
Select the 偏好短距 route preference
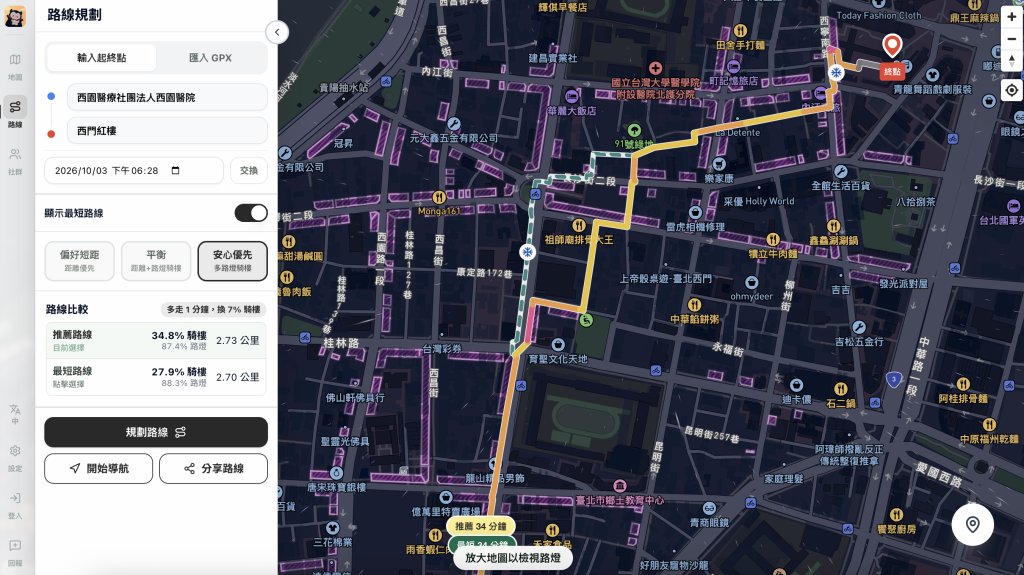pos(80,261)
